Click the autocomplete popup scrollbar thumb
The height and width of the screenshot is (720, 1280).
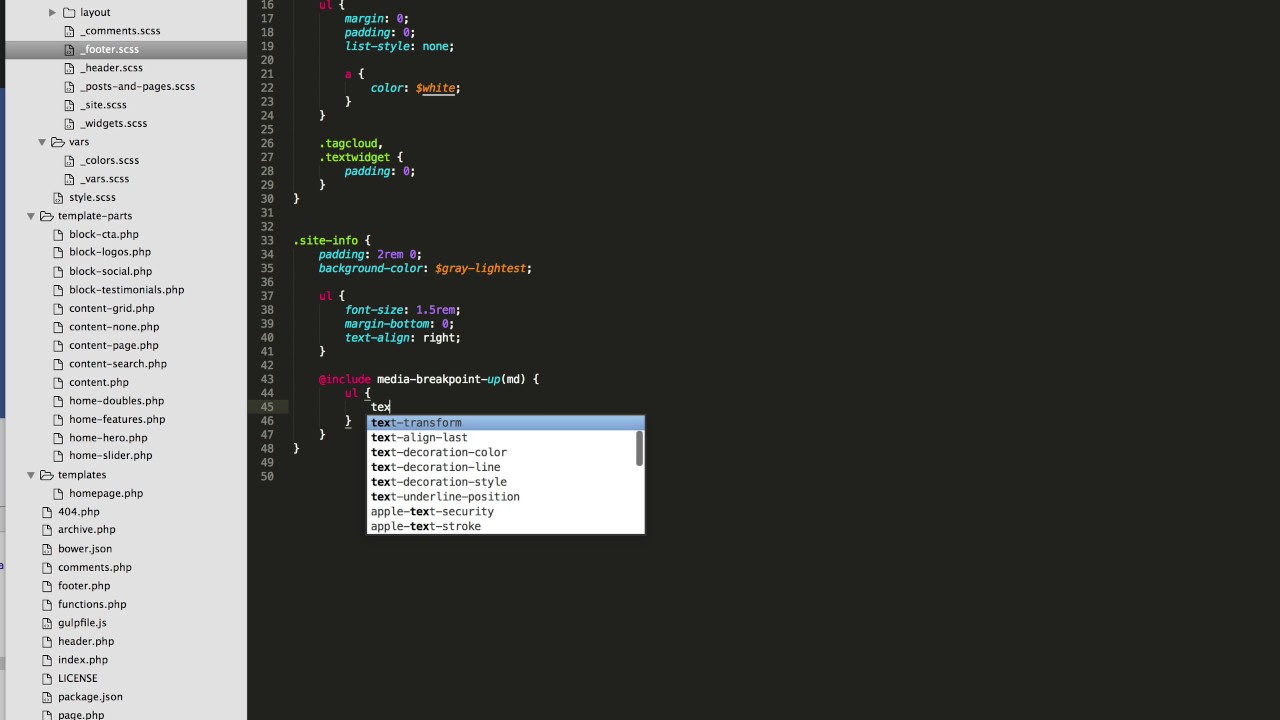click(639, 449)
